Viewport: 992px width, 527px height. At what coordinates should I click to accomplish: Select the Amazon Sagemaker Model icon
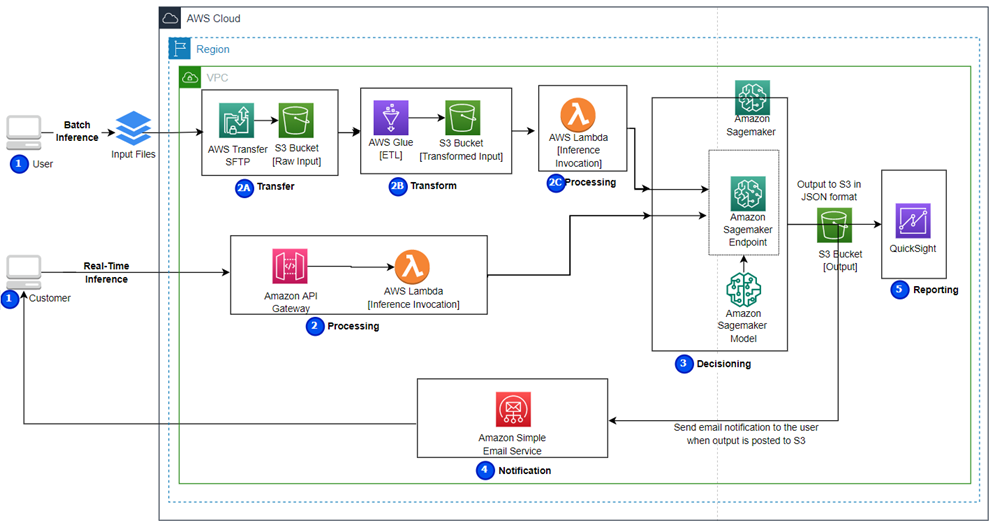[743, 290]
